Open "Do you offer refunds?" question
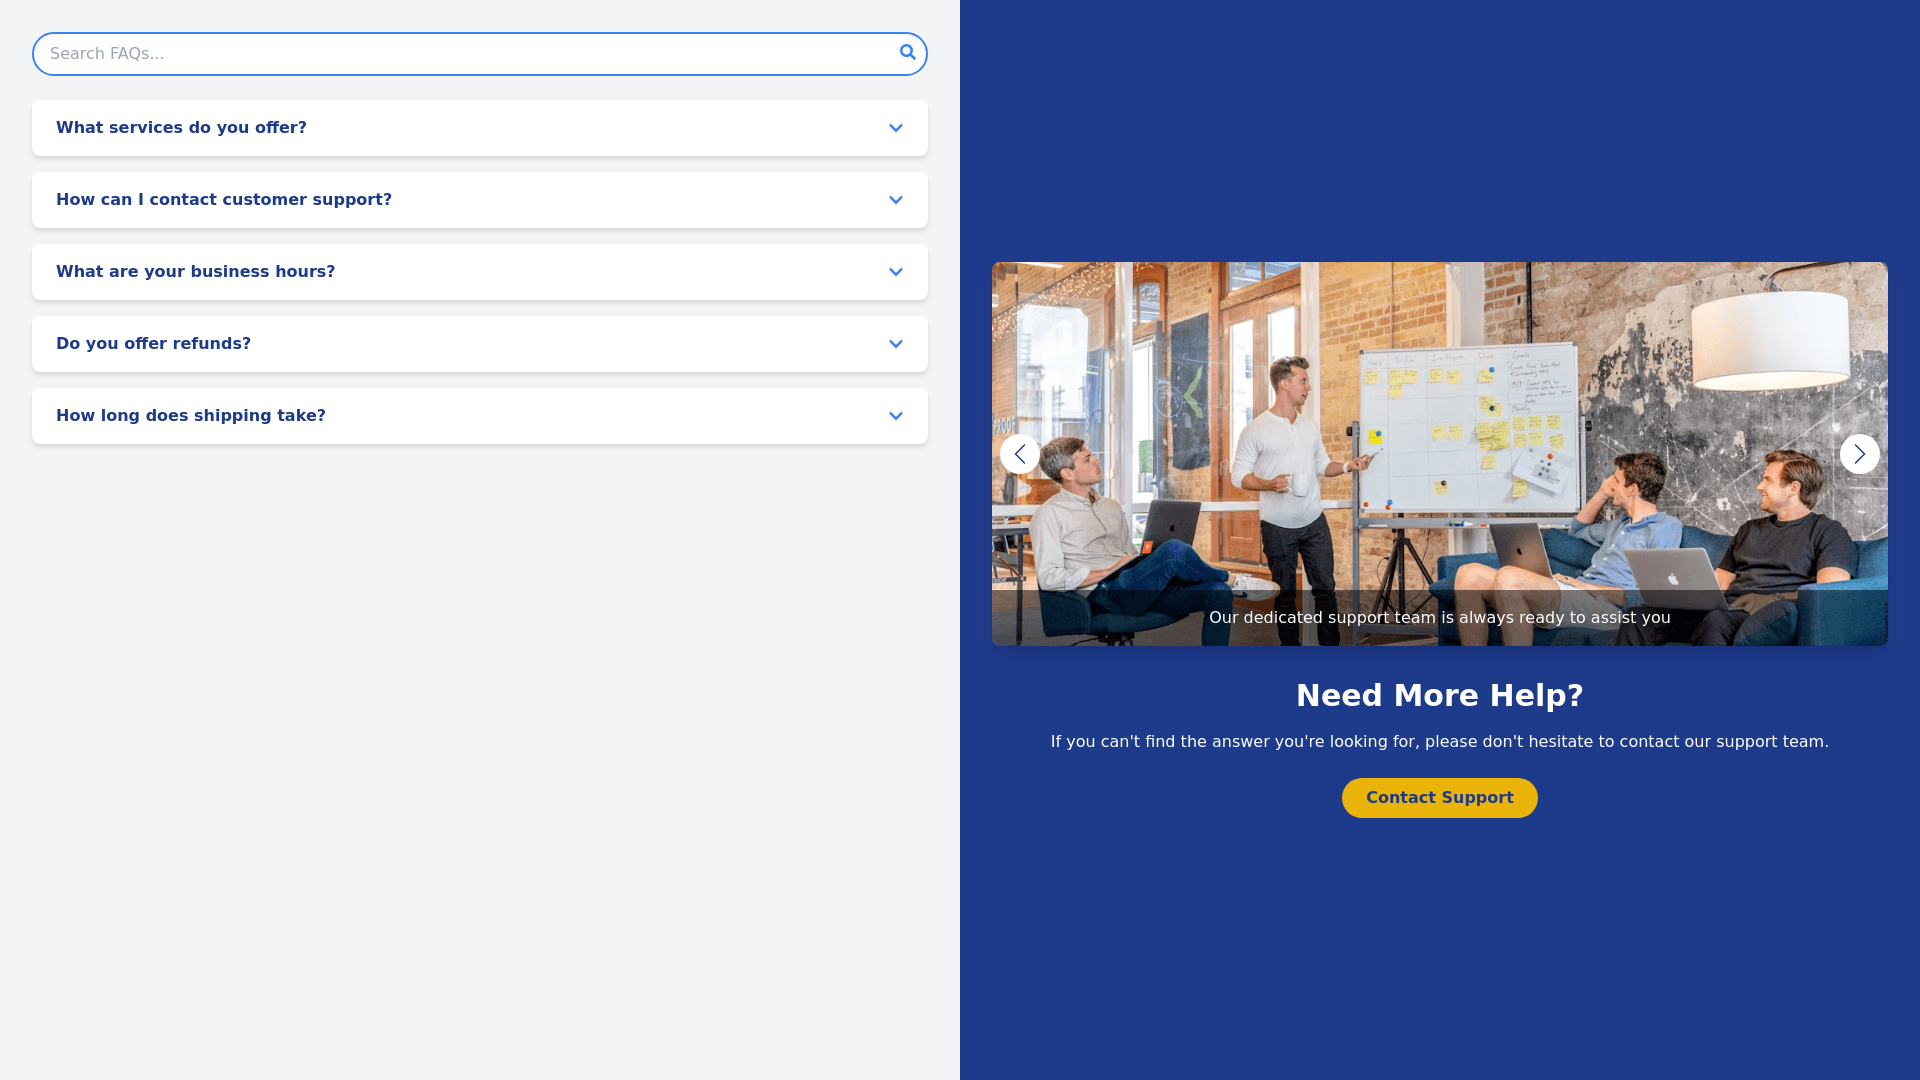Screen dimensions: 1920x1080 pyautogui.click(x=153, y=344)
